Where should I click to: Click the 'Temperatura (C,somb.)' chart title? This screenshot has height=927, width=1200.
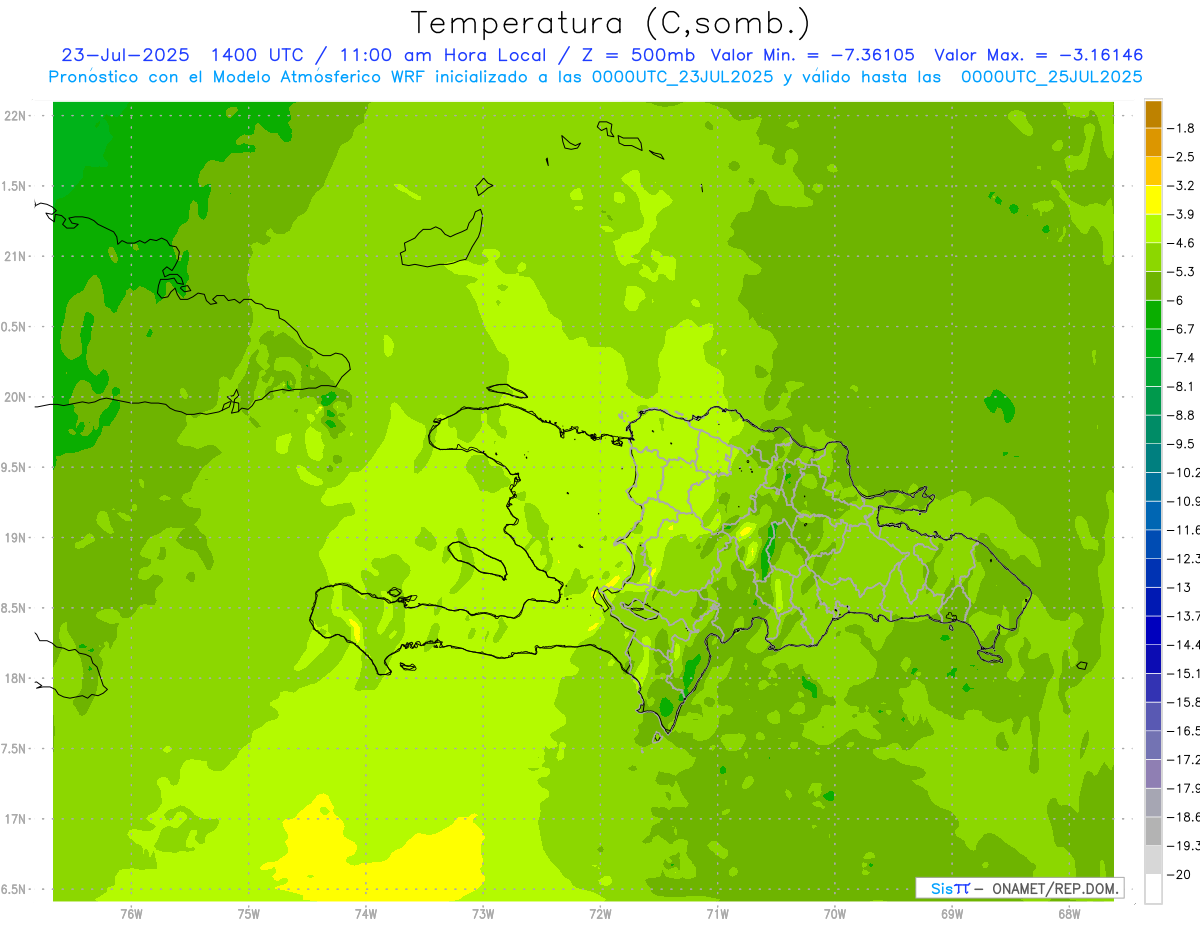click(x=611, y=23)
